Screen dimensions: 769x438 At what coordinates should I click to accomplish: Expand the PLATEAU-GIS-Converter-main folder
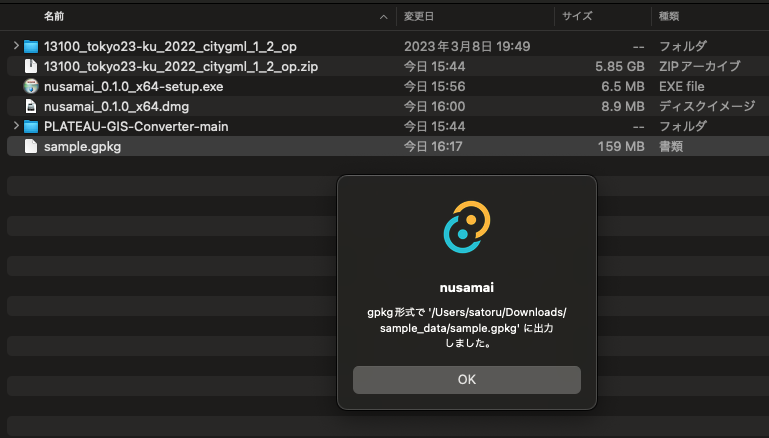[16, 126]
